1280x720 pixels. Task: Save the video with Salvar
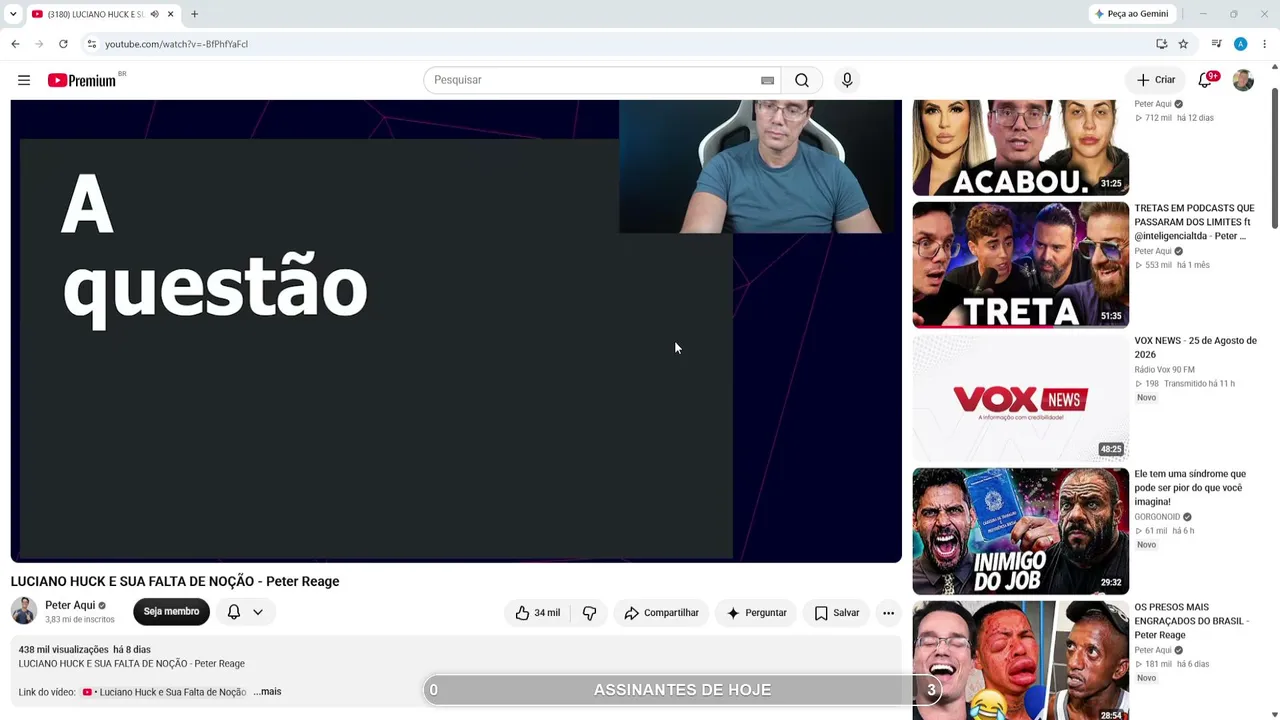[x=836, y=613]
